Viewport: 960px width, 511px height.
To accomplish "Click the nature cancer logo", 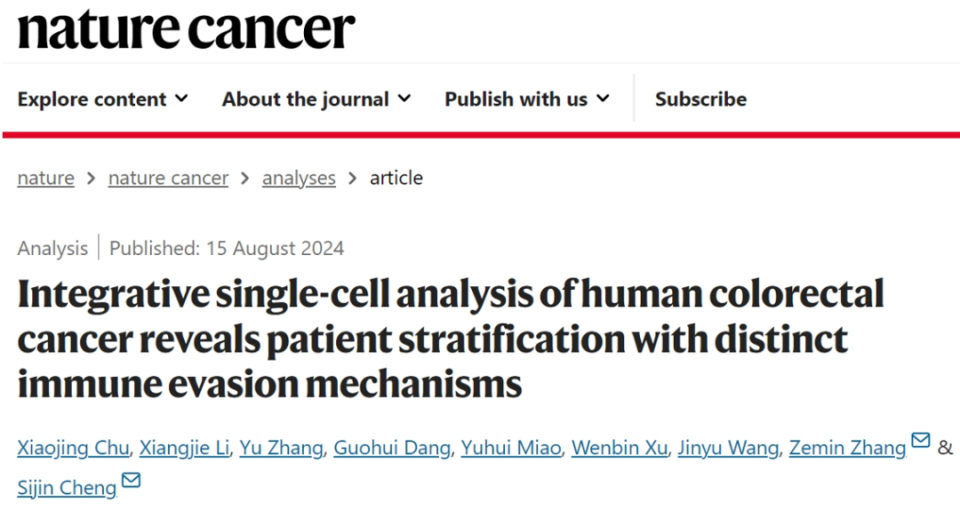I will tap(186, 30).
